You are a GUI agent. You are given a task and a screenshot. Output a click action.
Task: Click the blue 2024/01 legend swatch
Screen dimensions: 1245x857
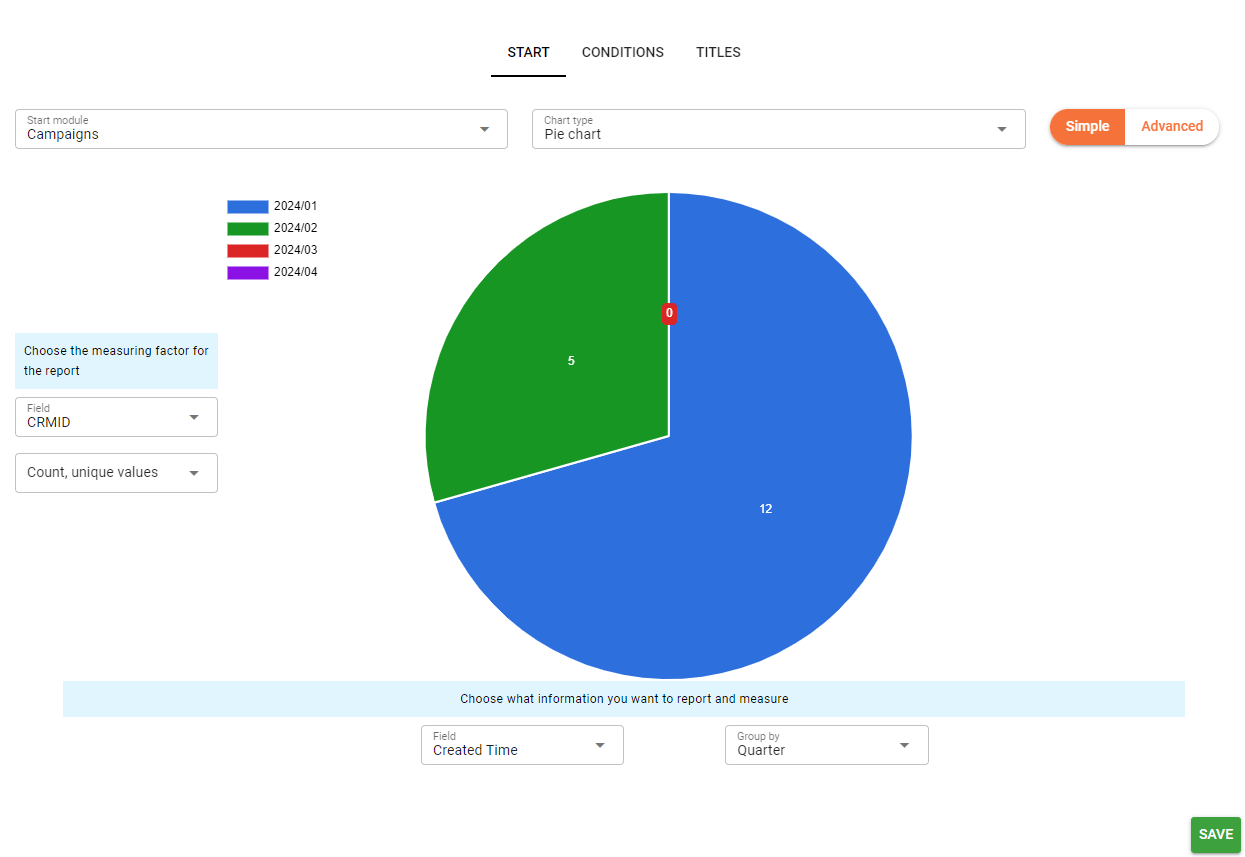[x=247, y=205]
